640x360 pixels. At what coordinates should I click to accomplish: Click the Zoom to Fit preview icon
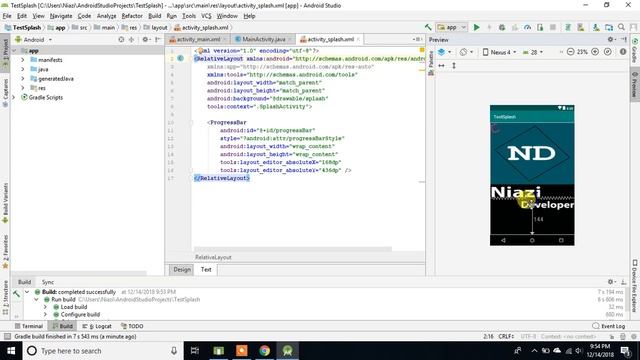tap(608, 52)
